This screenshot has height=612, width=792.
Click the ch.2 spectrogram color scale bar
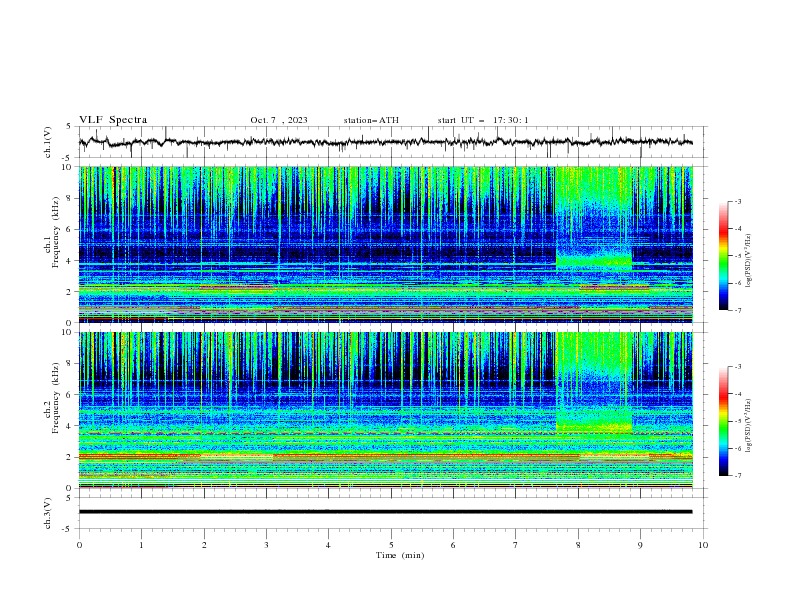(x=723, y=421)
